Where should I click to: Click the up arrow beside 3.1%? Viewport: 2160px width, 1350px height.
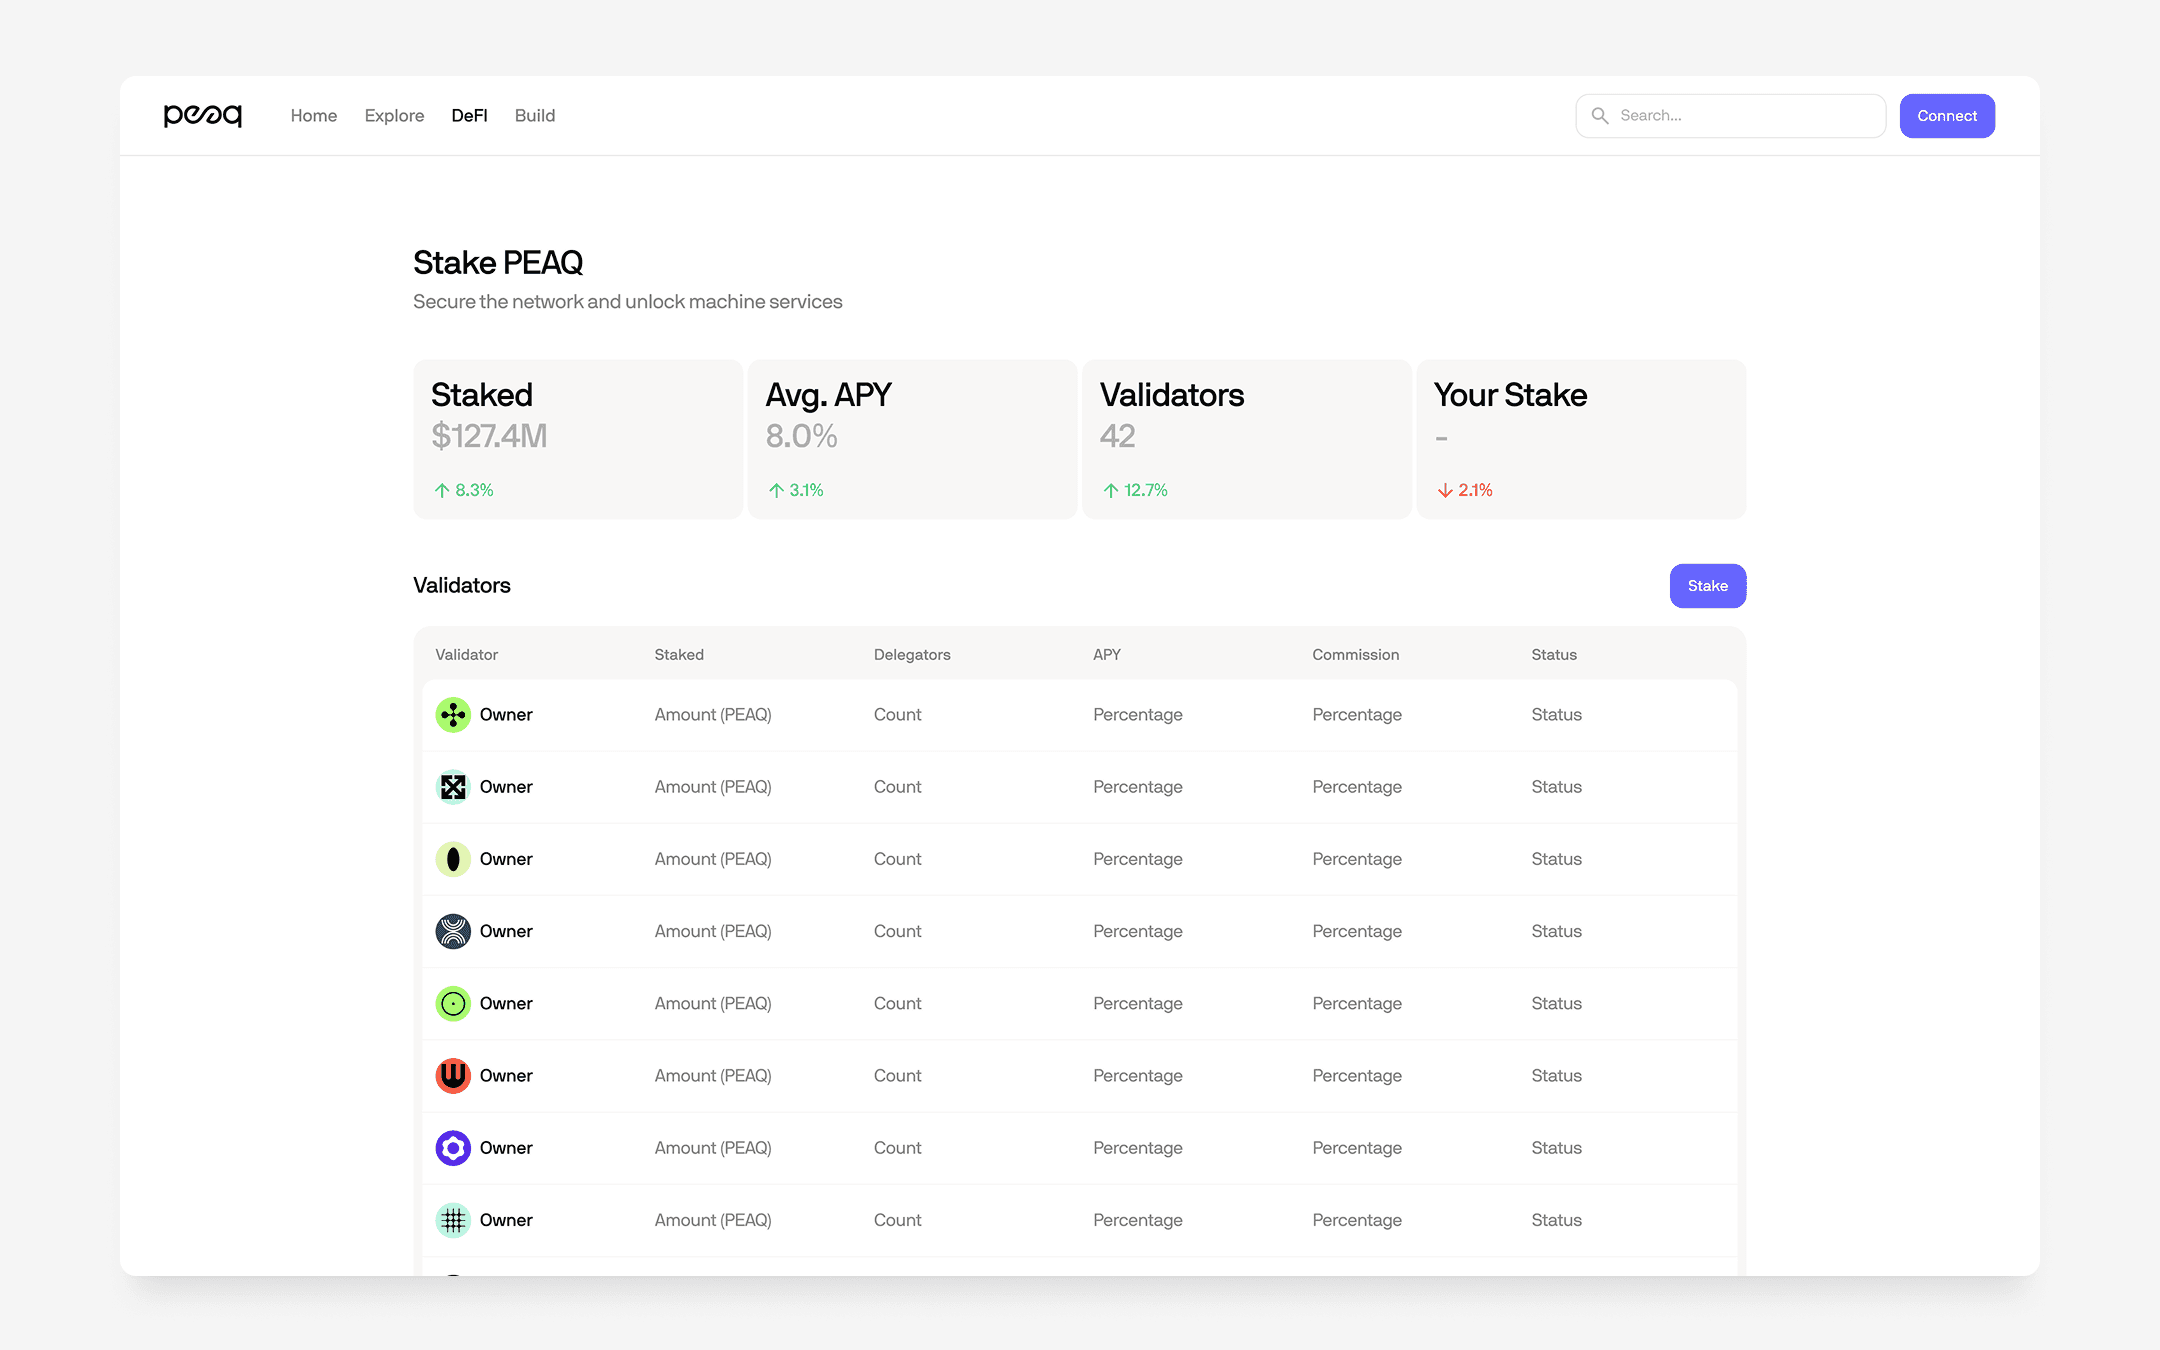[x=776, y=490]
